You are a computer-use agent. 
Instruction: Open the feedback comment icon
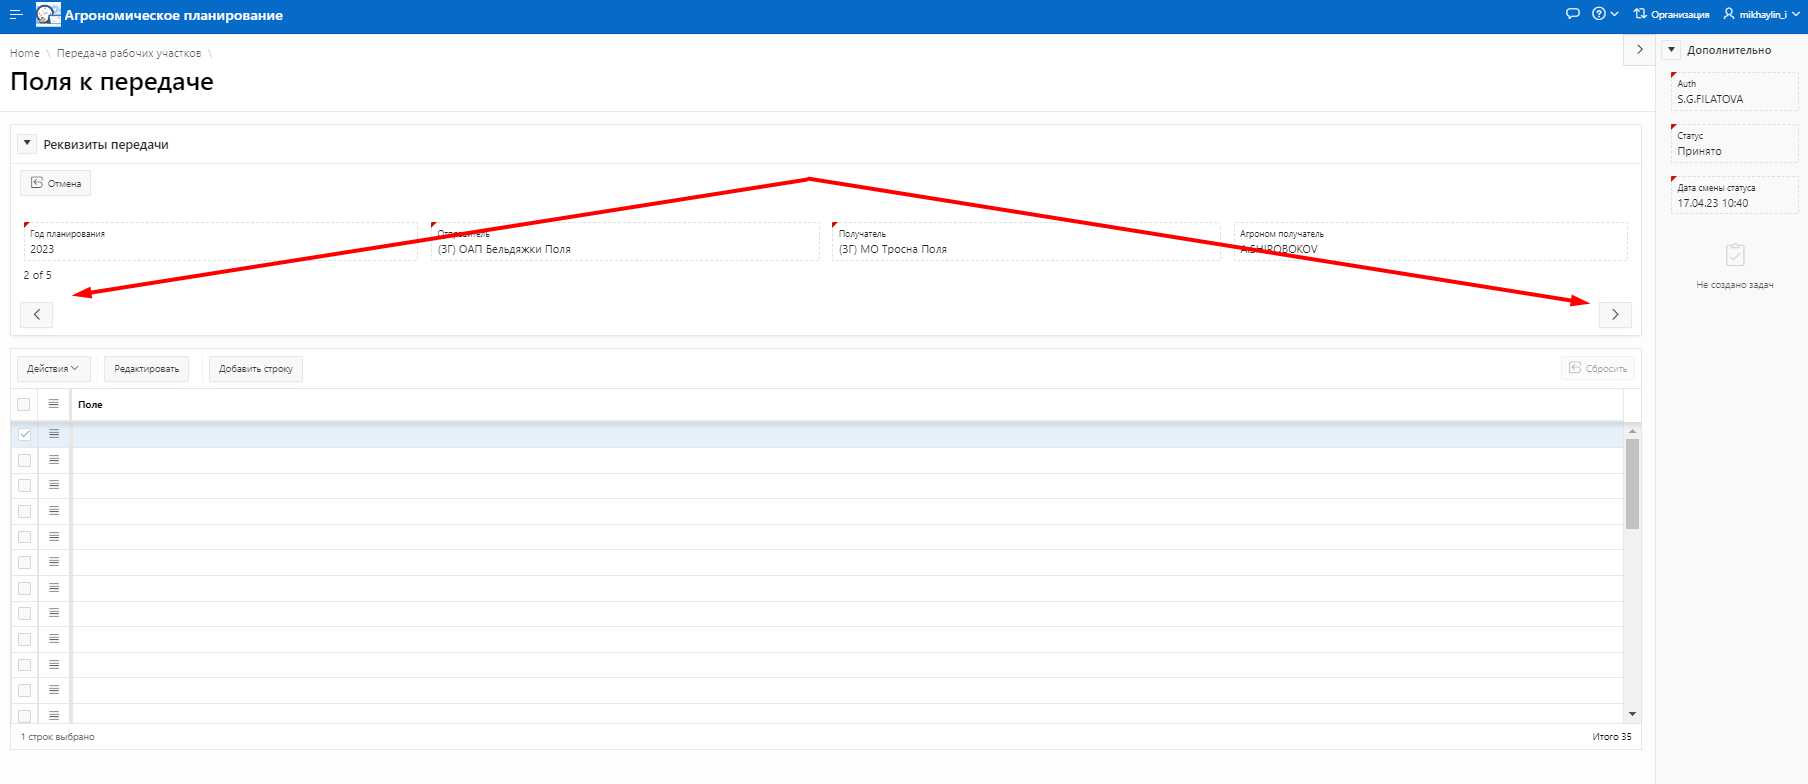1572,14
